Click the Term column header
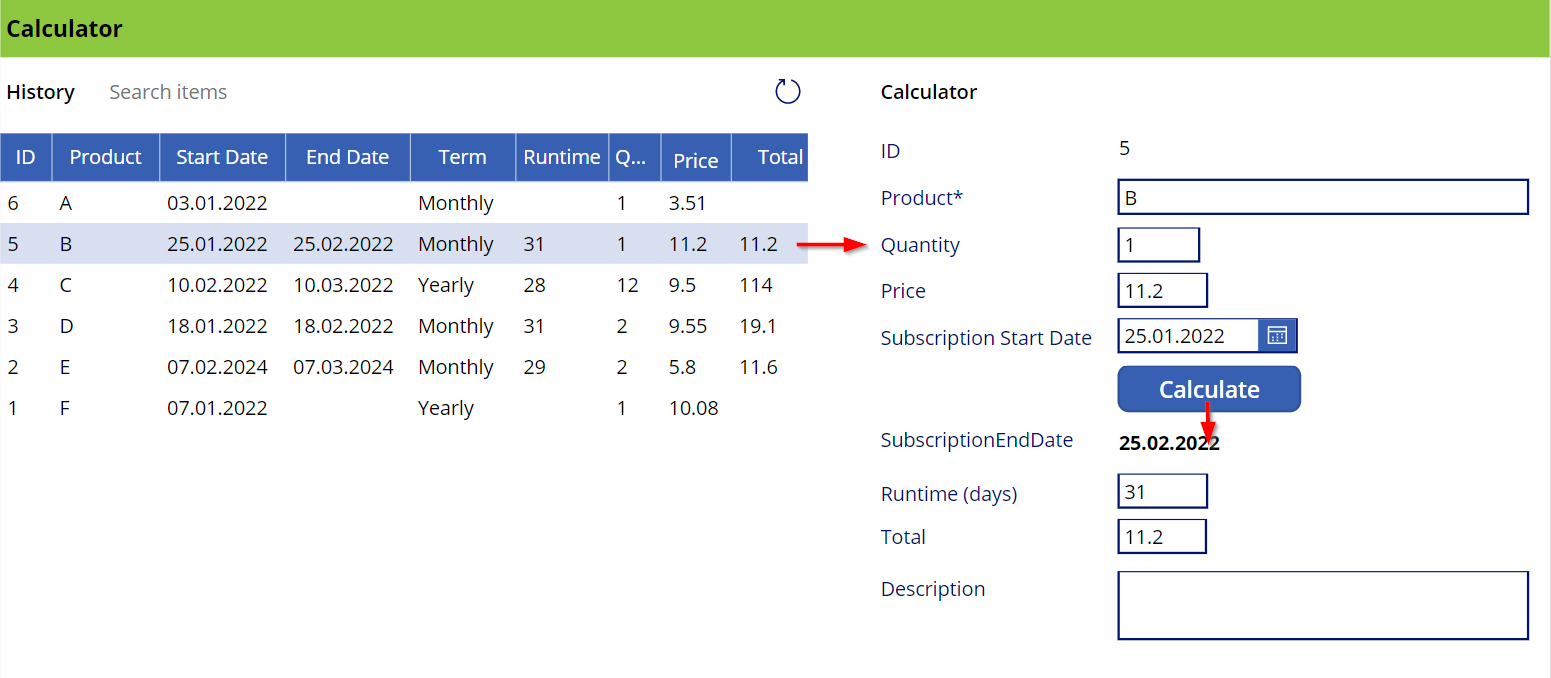Image resolution: width=1551 pixels, height=678 pixels. click(462, 157)
